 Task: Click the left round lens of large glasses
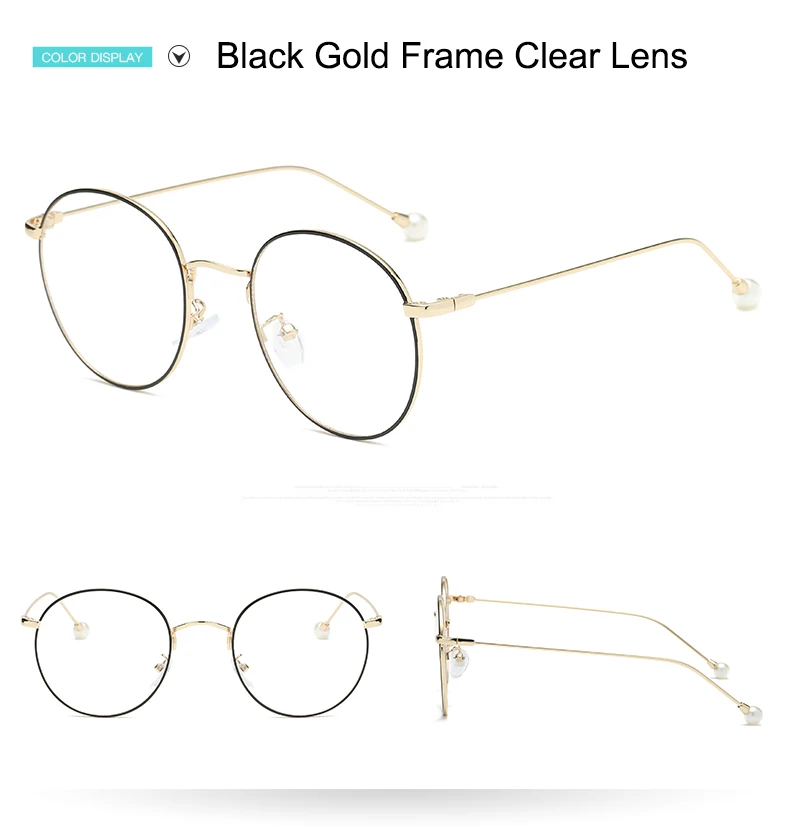(x=114, y=289)
